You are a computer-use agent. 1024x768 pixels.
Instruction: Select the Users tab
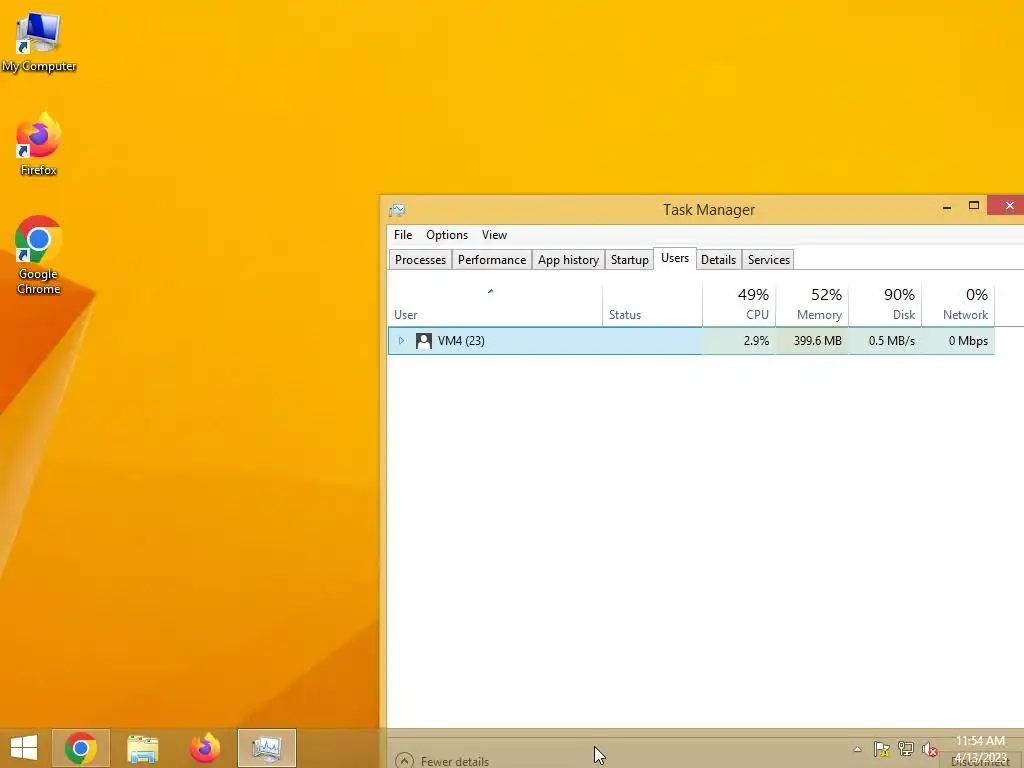coord(675,258)
